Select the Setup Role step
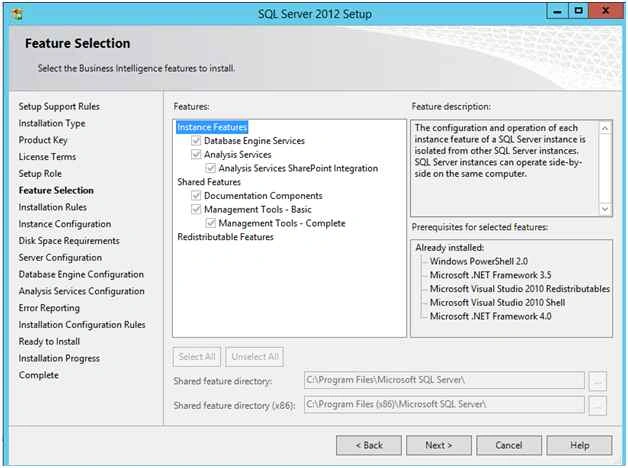This screenshot has width=628, height=468. [x=40, y=174]
